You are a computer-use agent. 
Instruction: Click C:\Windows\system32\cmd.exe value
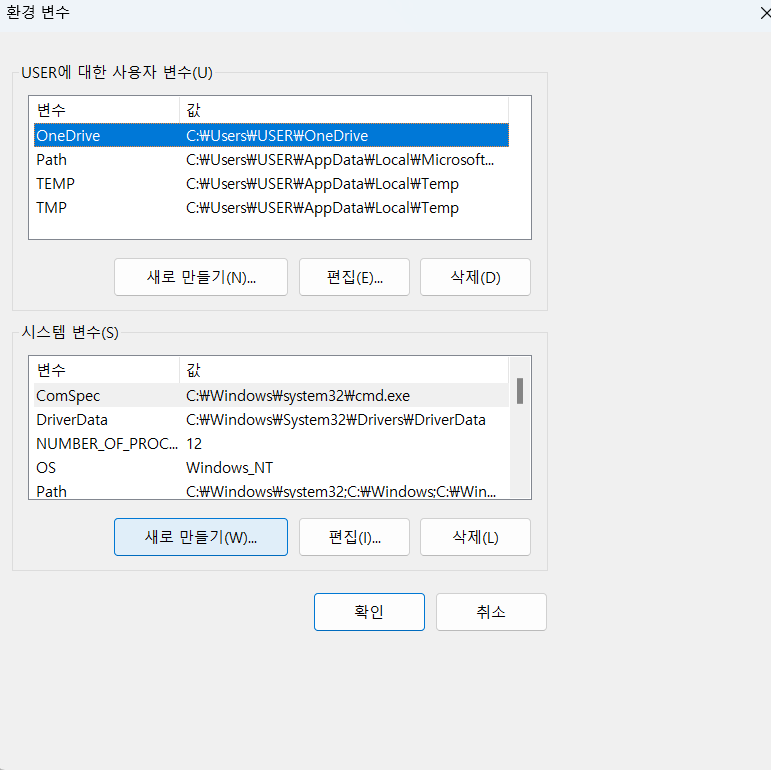(297, 395)
